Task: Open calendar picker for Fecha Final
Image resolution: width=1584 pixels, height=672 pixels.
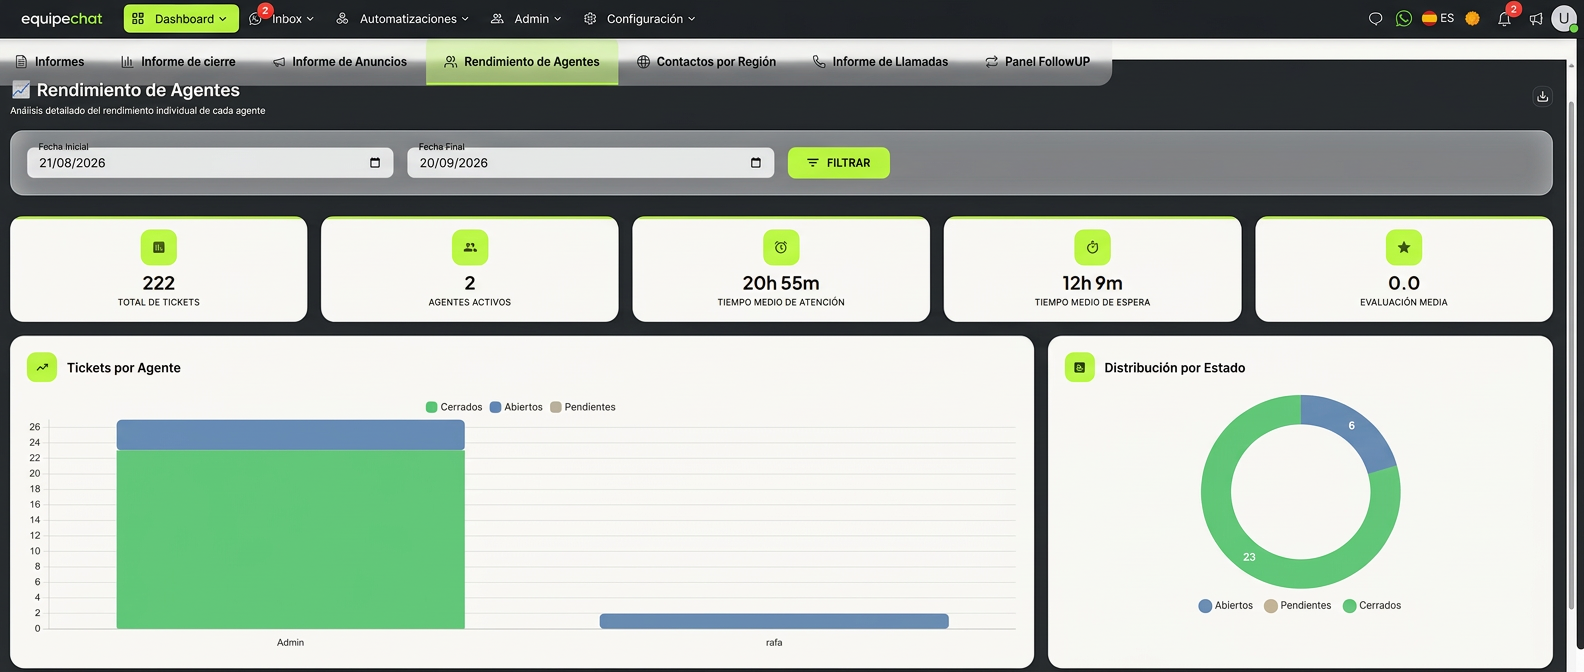Action: pyautogui.click(x=756, y=163)
